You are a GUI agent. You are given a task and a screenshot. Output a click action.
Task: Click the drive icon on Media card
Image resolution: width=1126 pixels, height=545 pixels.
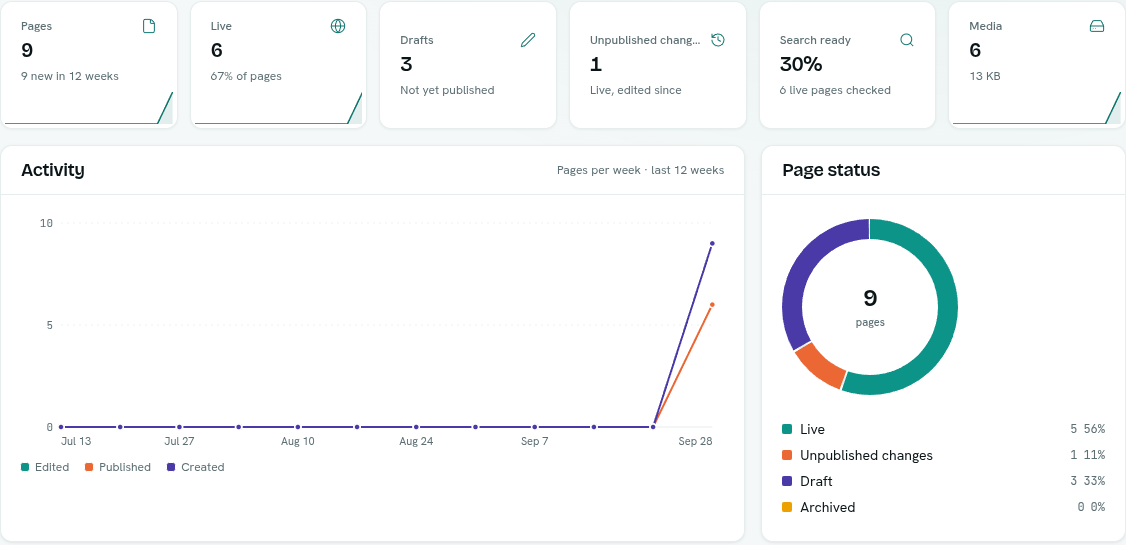pyautogui.click(x=1097, y=26)
